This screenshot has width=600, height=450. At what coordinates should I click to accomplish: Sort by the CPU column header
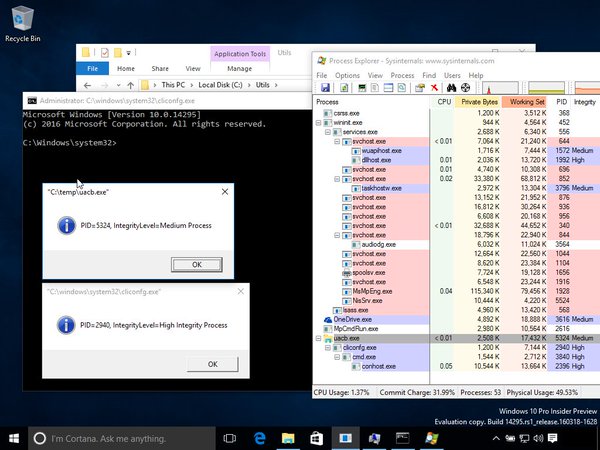444,102
